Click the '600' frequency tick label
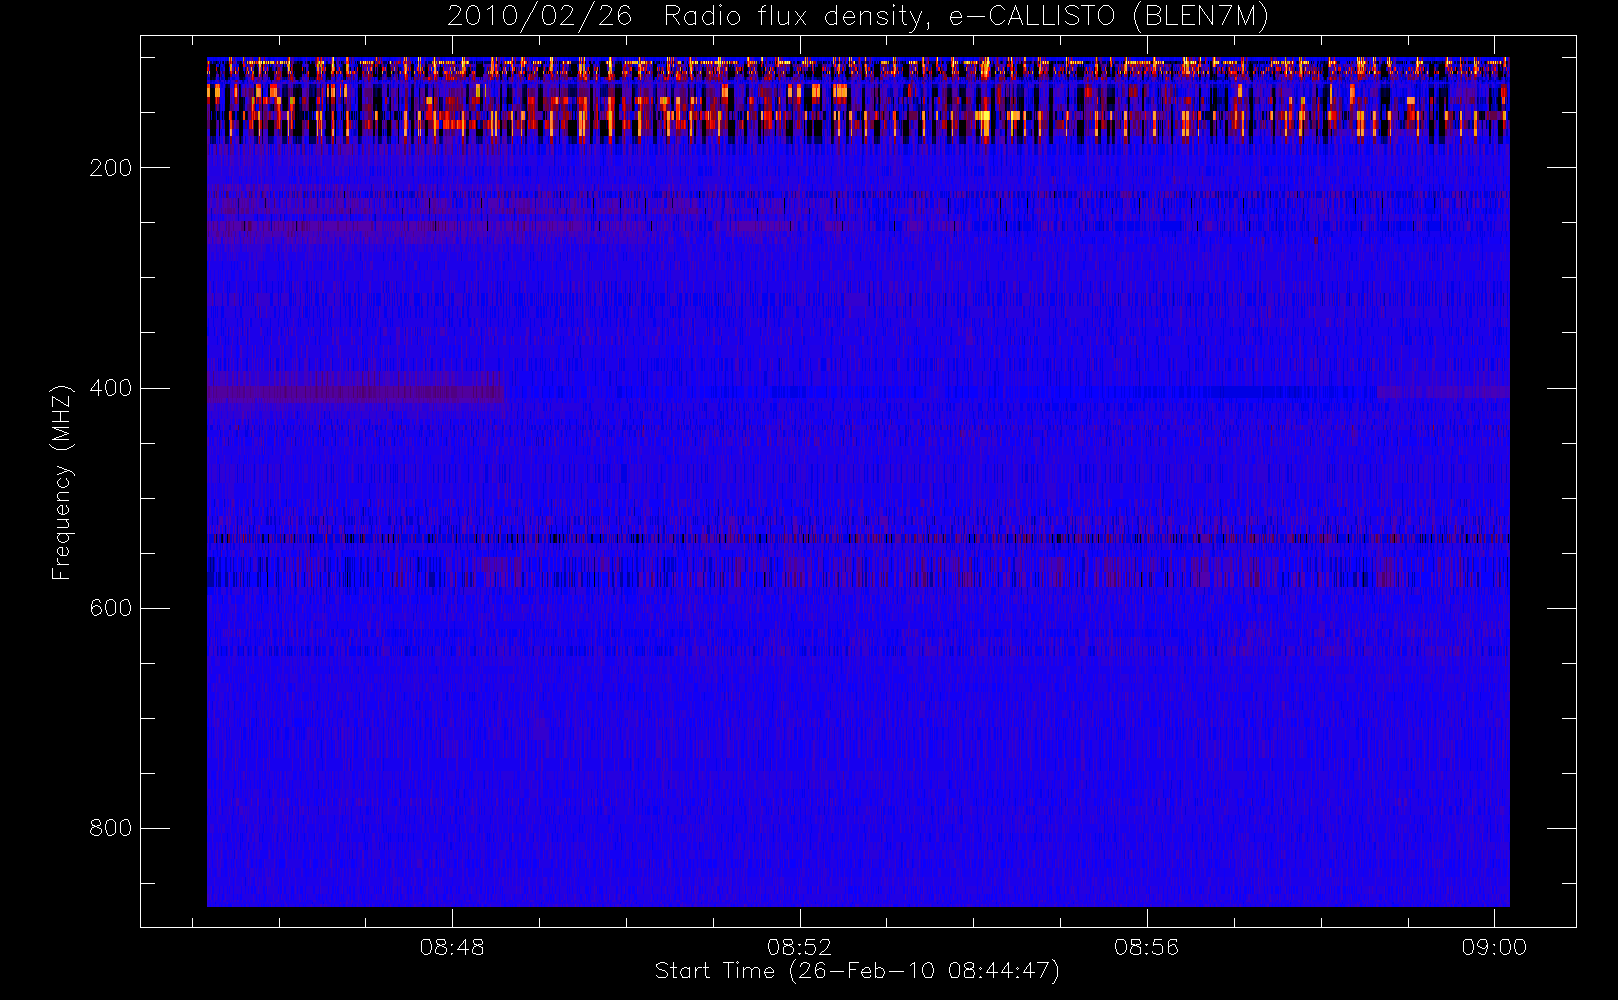1618x1000 pixels. point(111,608)
